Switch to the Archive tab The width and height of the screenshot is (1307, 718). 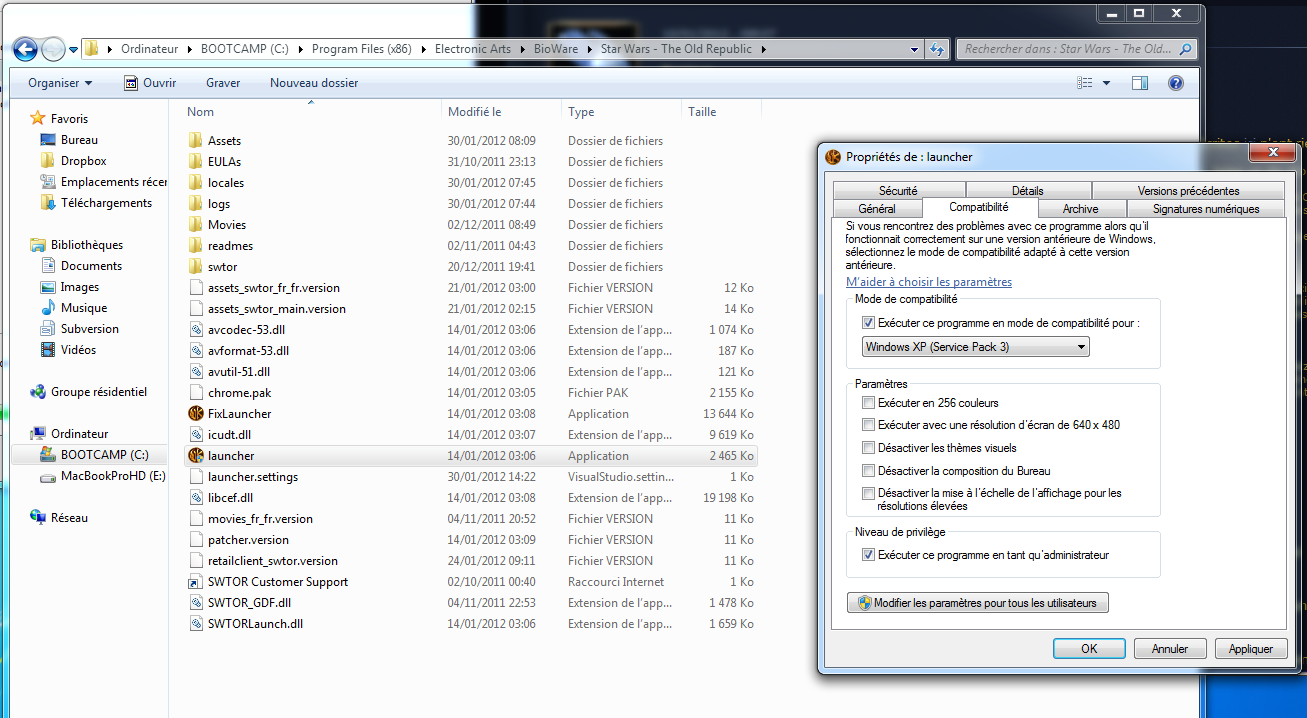coord(1081,209)
